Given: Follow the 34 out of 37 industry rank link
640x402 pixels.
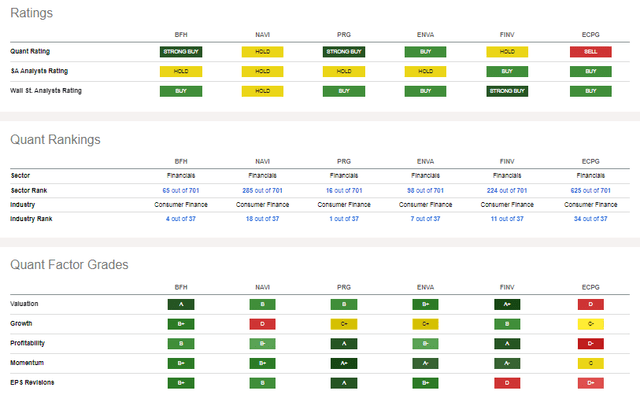Looking at the screenshot, I should click(591, 219).
